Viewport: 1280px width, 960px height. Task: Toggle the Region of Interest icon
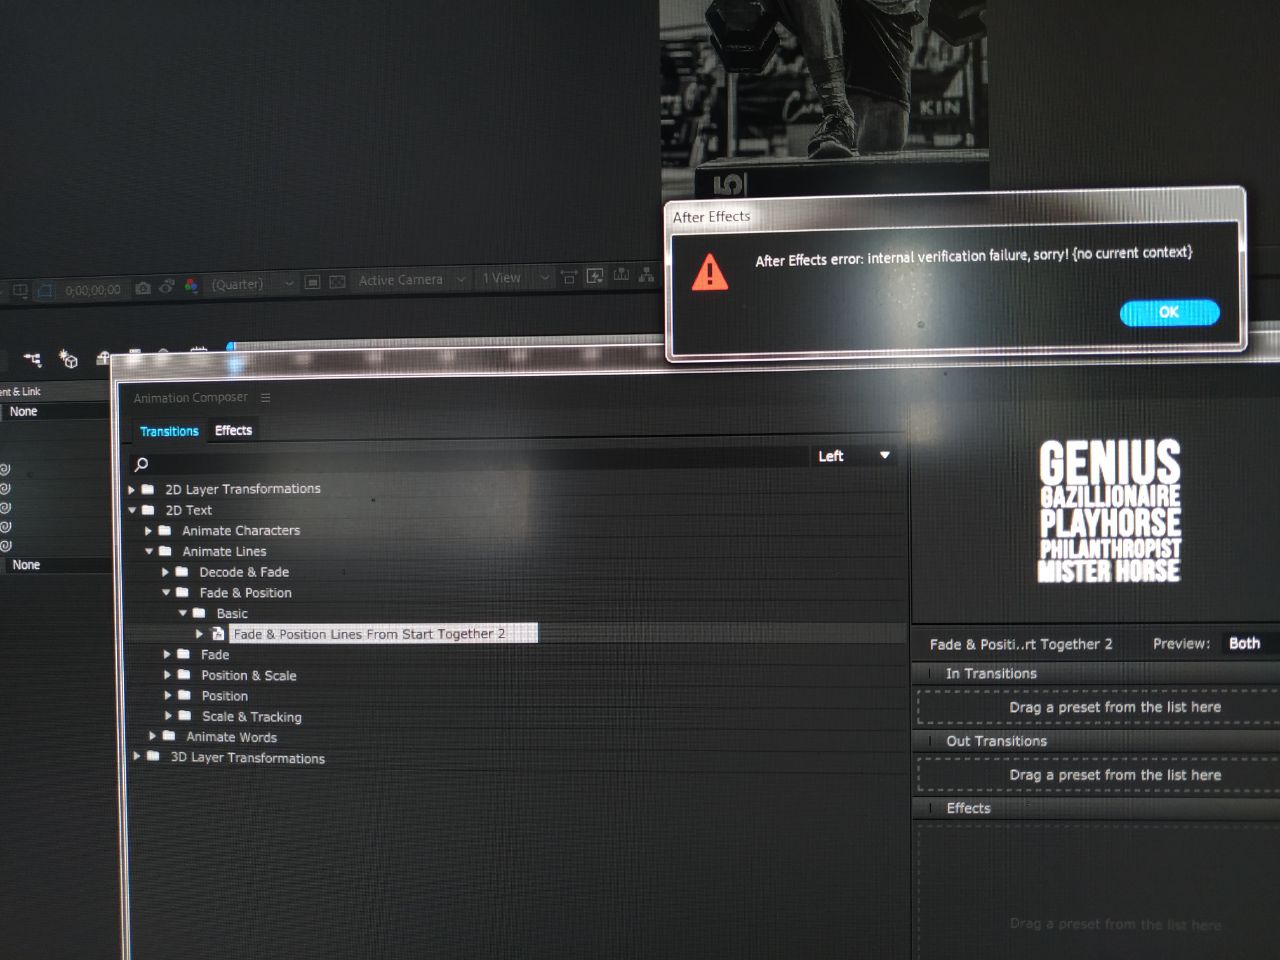coord(312,283)
